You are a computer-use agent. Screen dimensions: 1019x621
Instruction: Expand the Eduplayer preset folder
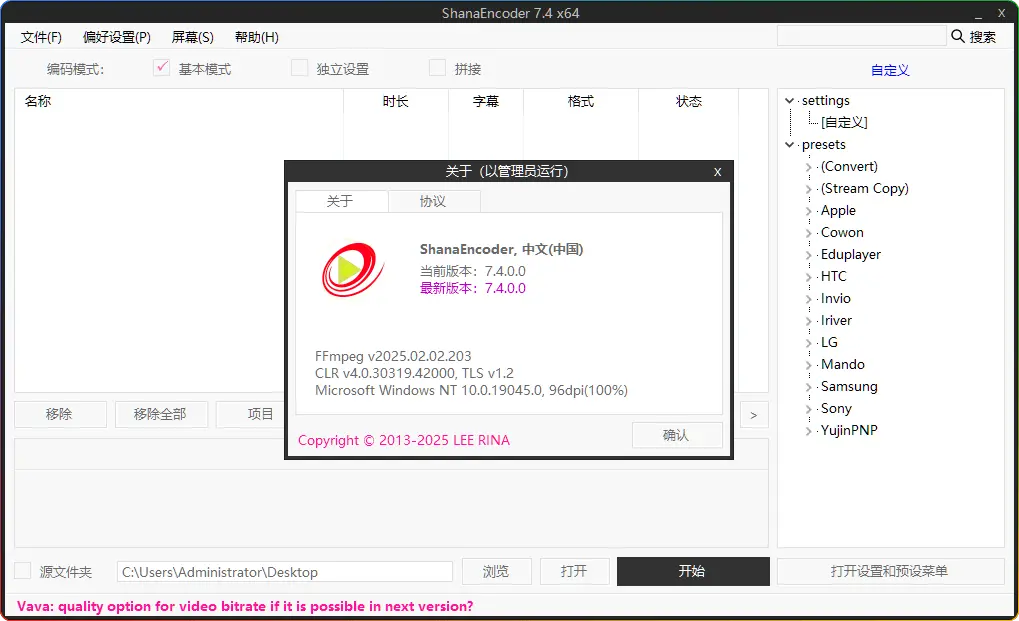(808, 255)
